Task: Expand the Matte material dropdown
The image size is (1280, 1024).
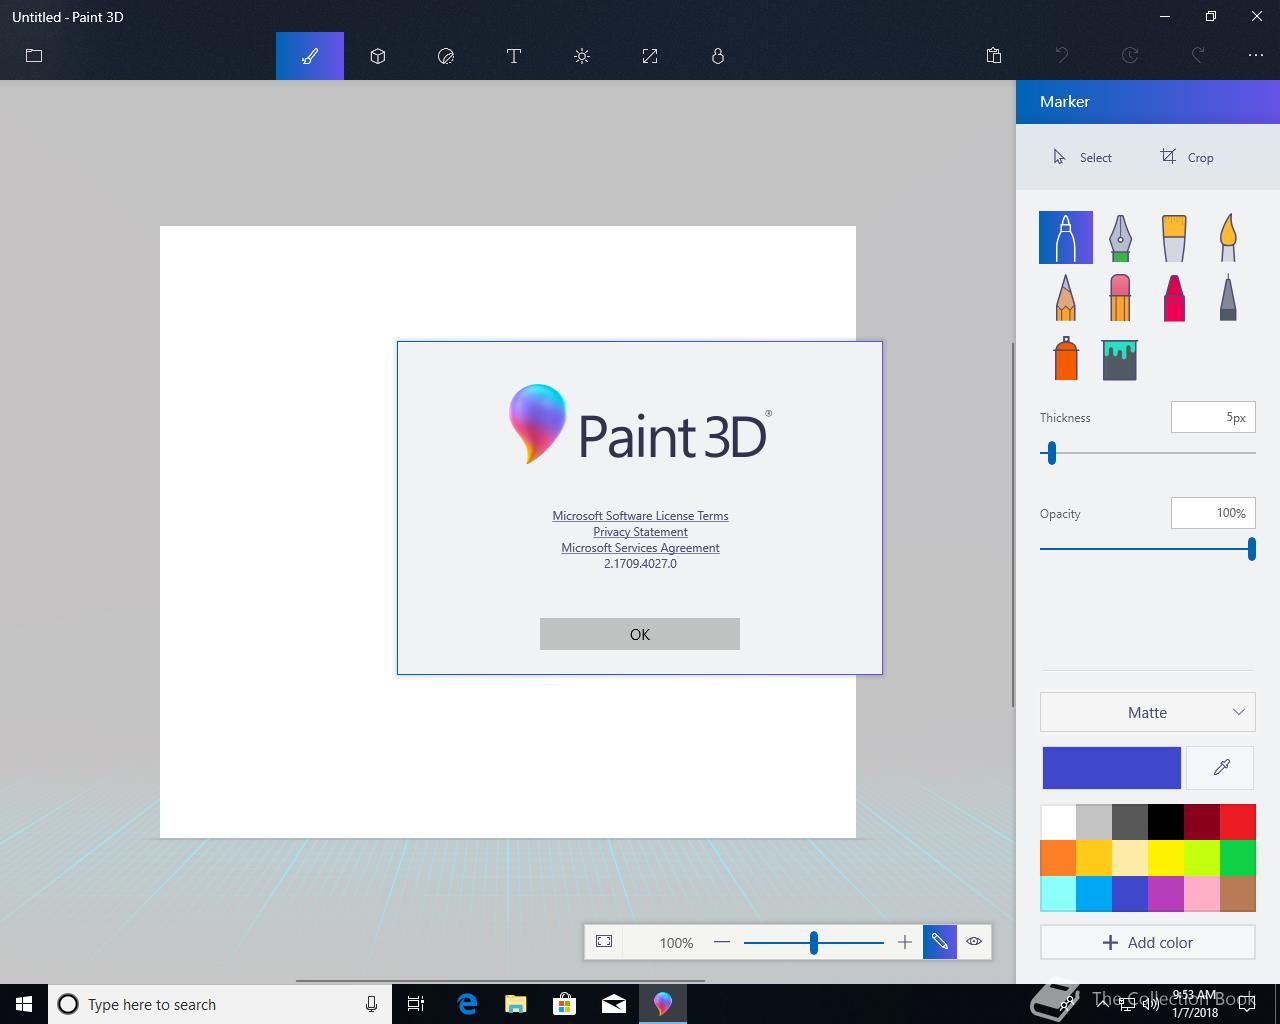Action: (1148, 713)
